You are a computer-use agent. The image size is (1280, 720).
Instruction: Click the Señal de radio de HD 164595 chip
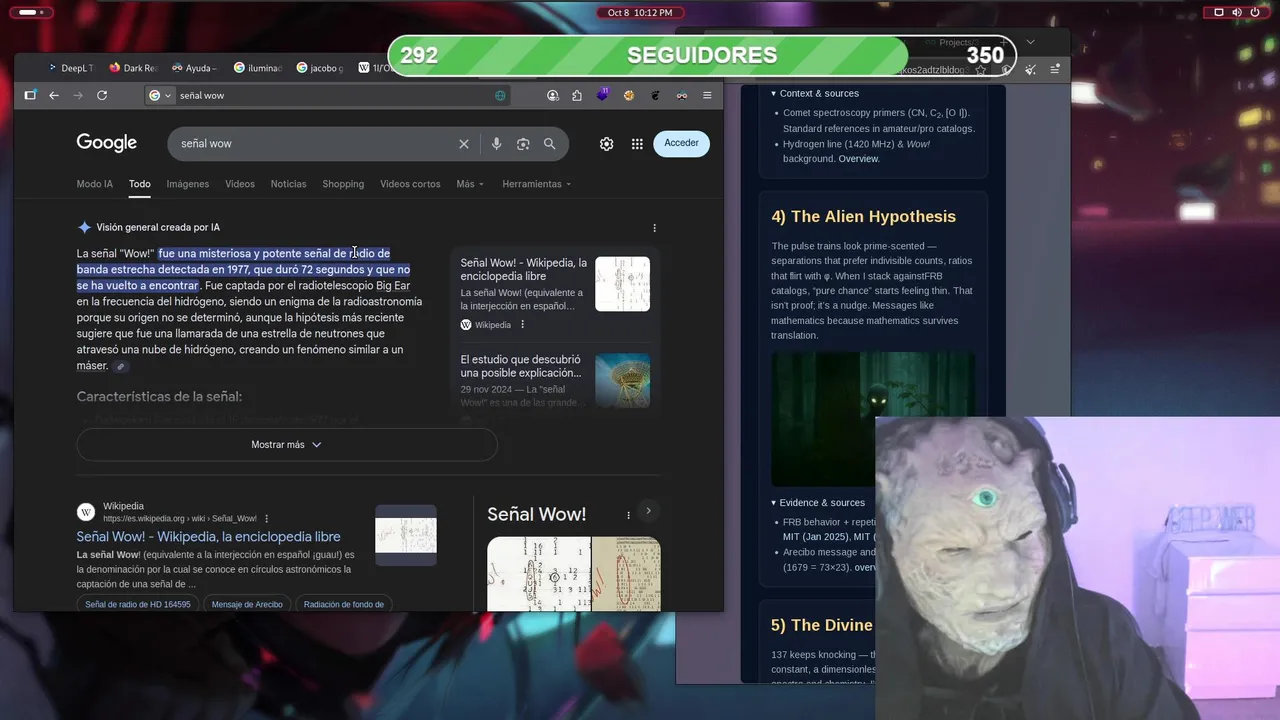pyautogui.click(x=138, y=604)
